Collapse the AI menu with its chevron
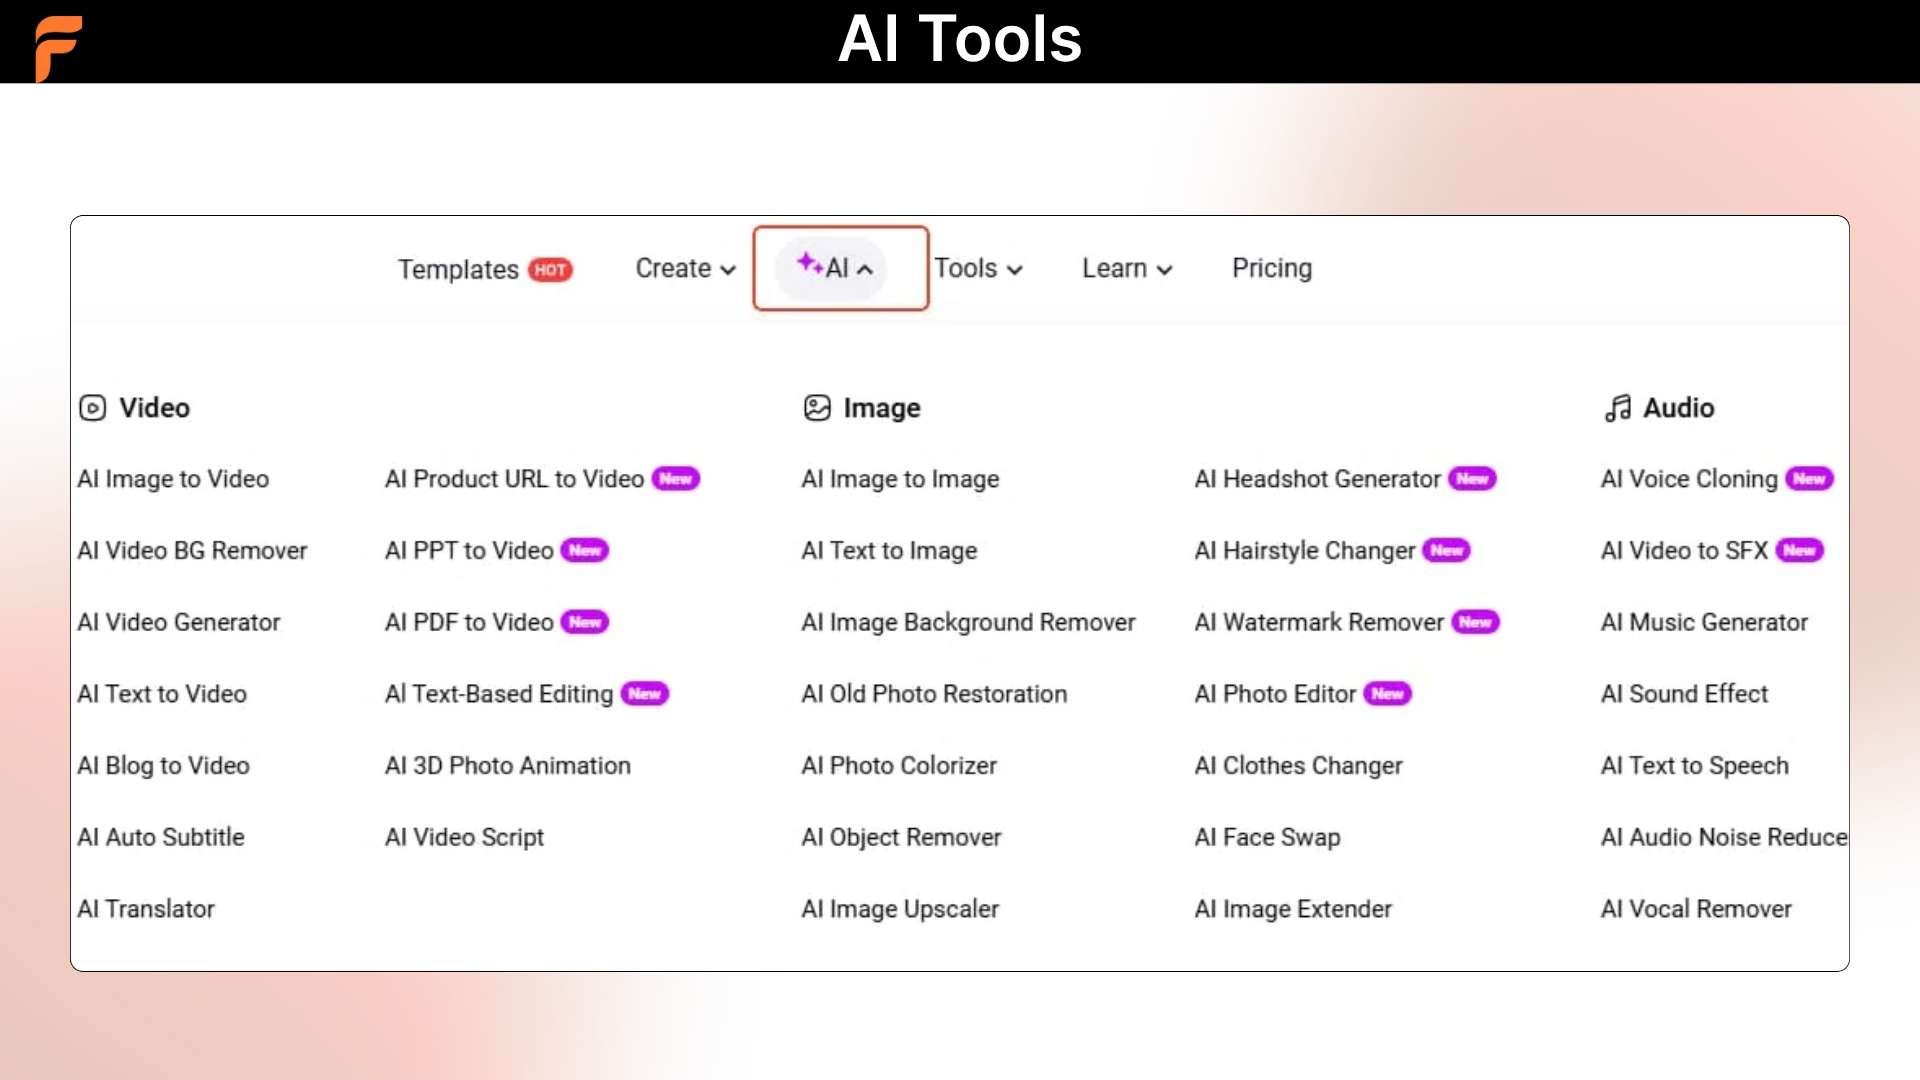The height and width of the screenshot is (1080, 1920). click(866, 270)
